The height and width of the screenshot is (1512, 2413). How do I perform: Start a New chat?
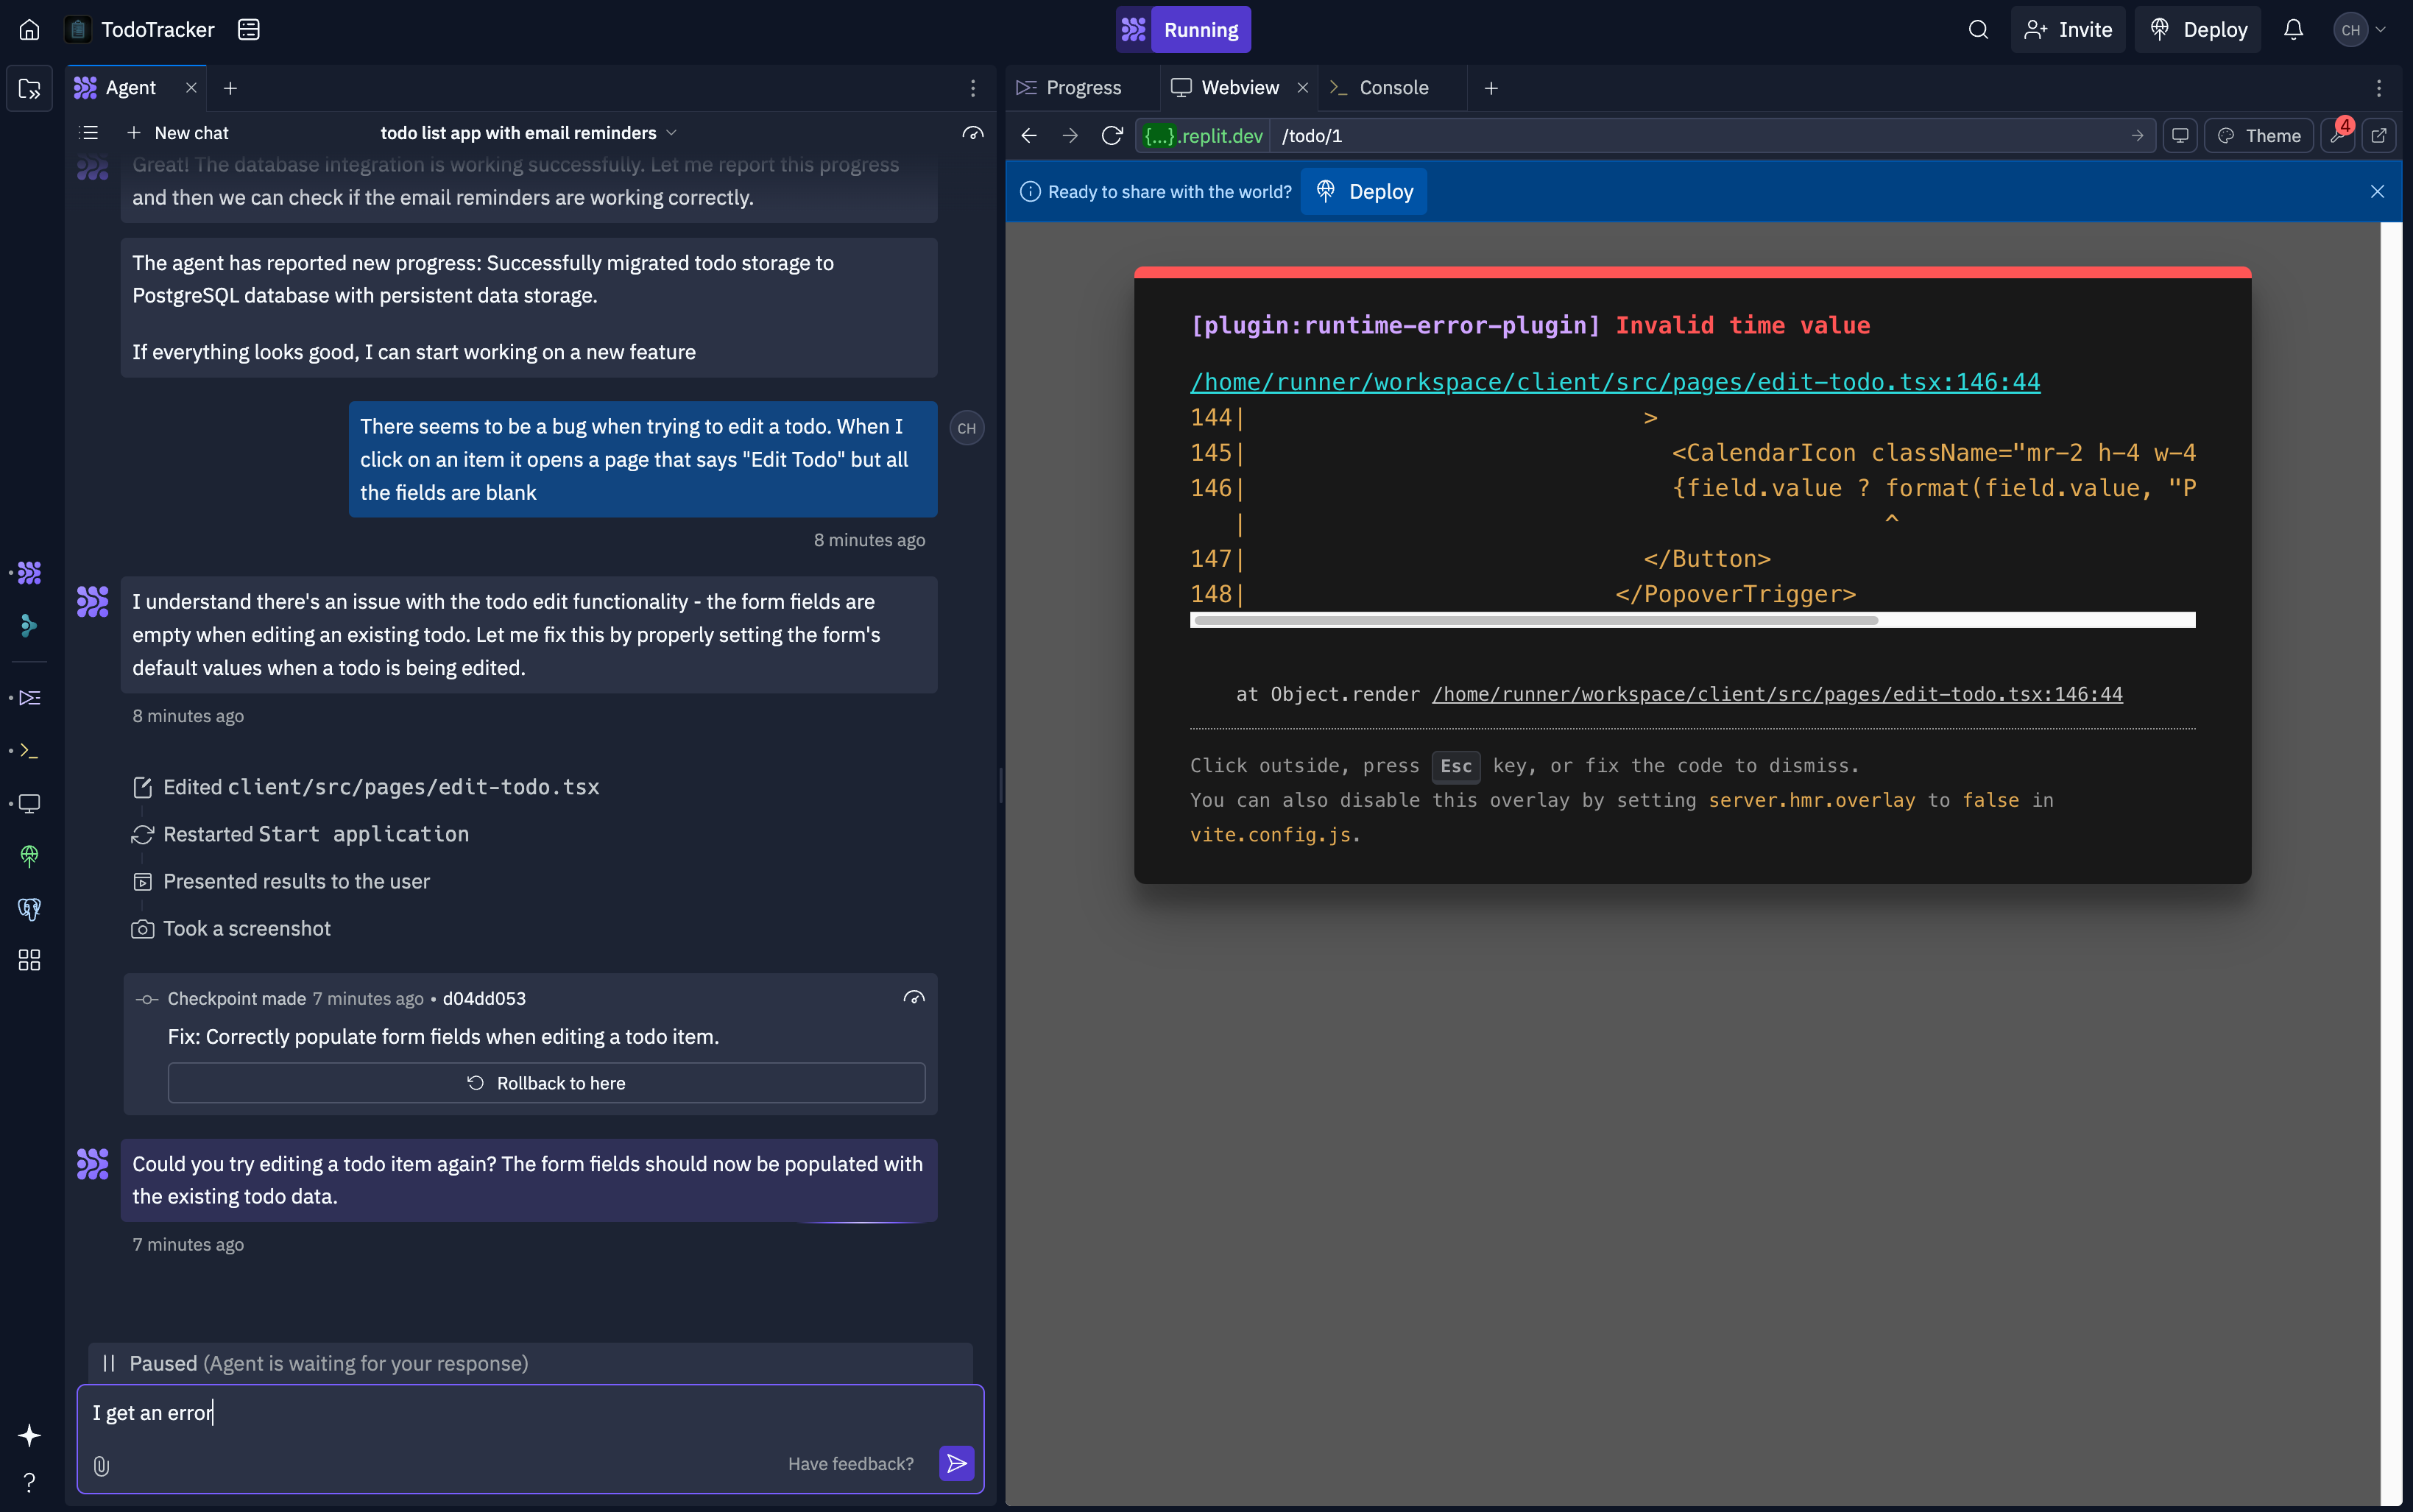pyautogui.click(x=177, y=133)
